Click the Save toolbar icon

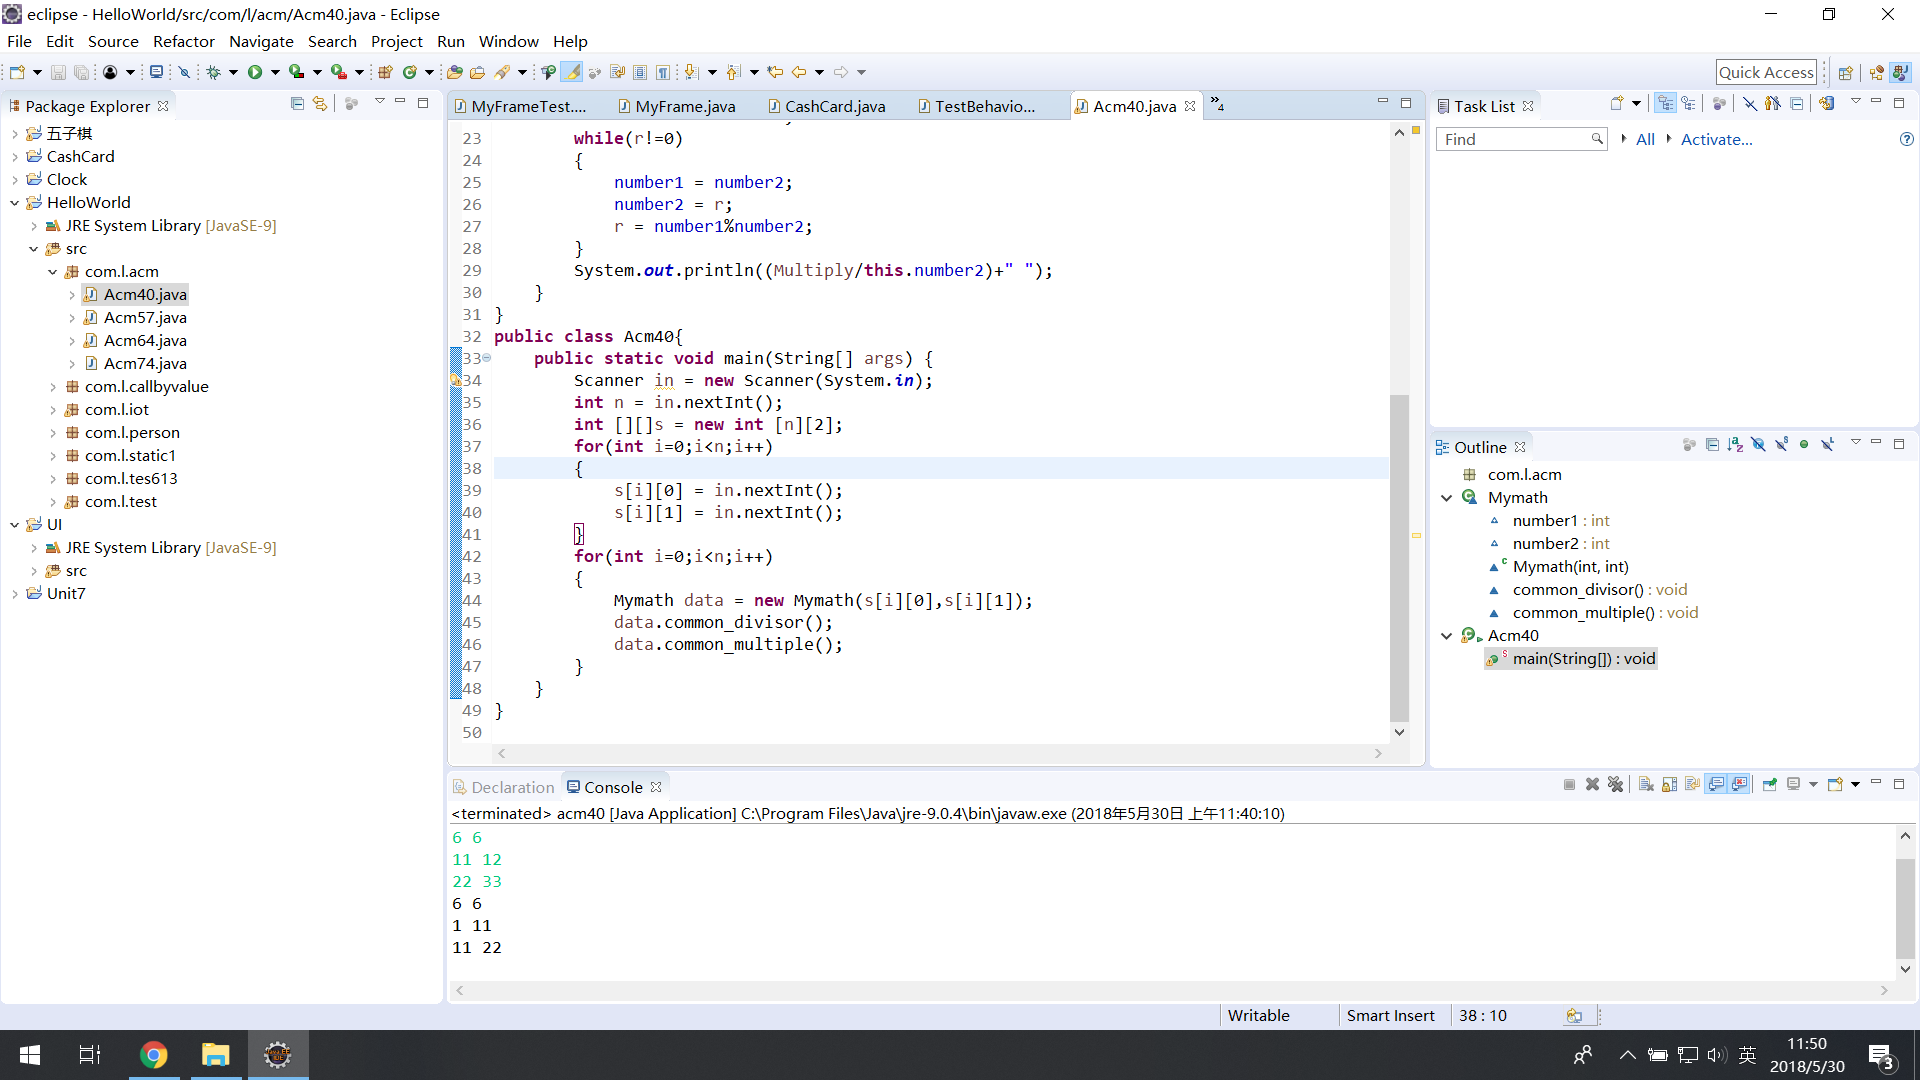pyautogui.click(x=58, y=72)
